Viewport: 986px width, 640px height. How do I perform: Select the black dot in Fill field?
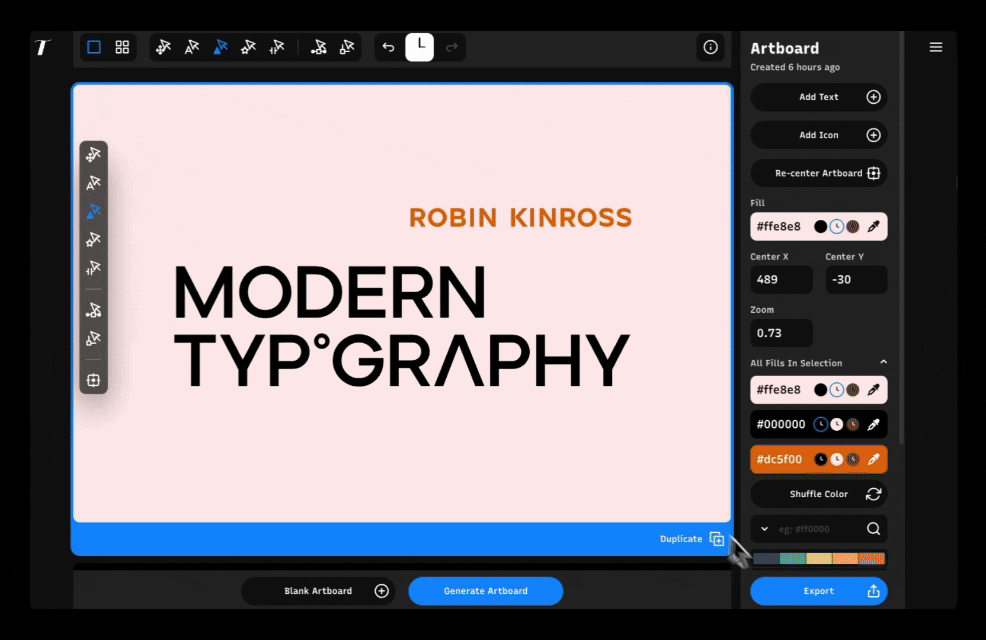[820, 226]
